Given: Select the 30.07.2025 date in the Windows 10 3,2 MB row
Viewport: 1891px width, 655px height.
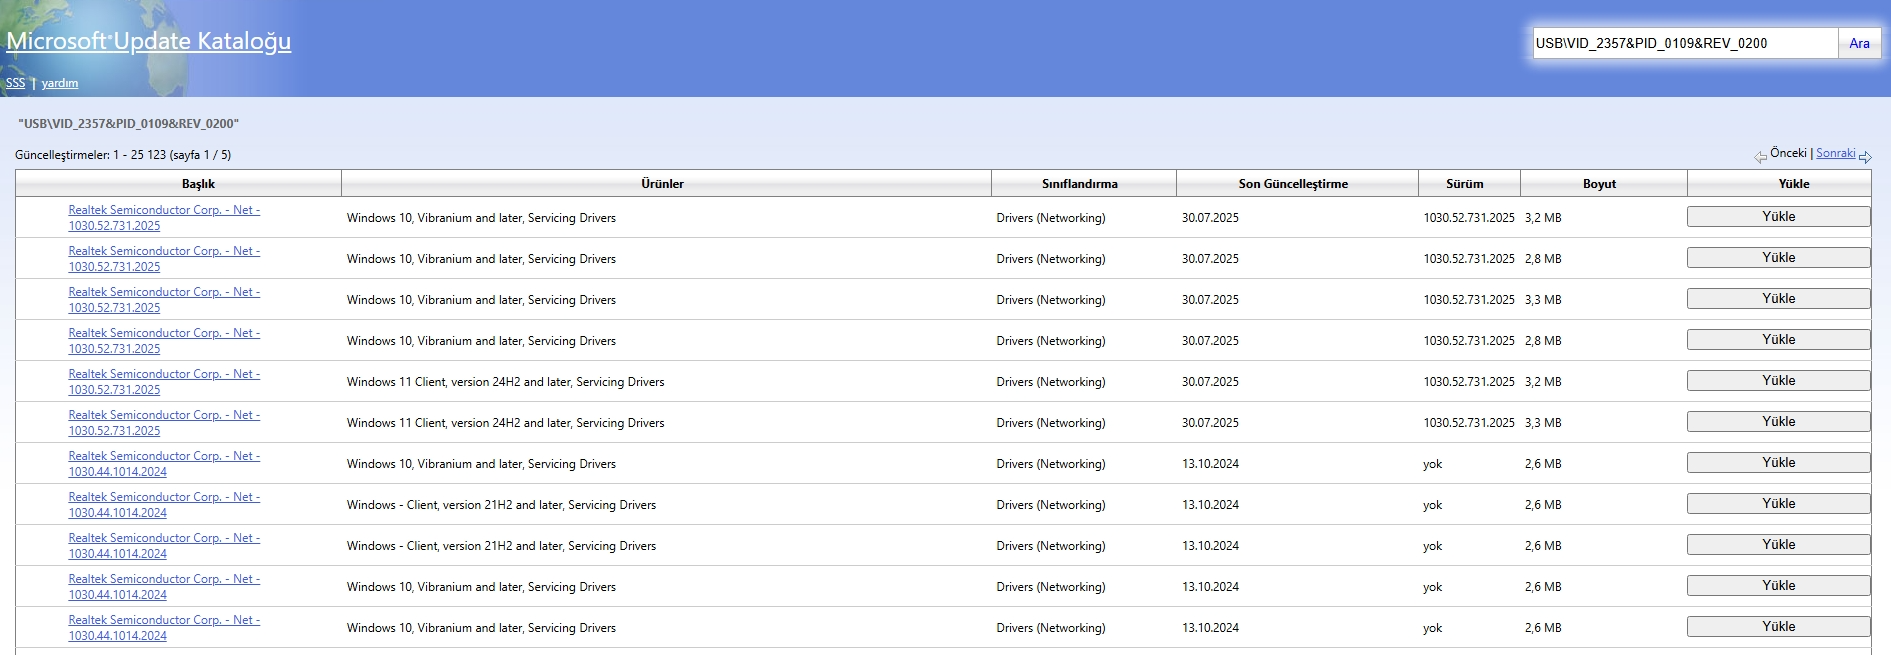Looking at the screenshot, I should click(1210, 218).
